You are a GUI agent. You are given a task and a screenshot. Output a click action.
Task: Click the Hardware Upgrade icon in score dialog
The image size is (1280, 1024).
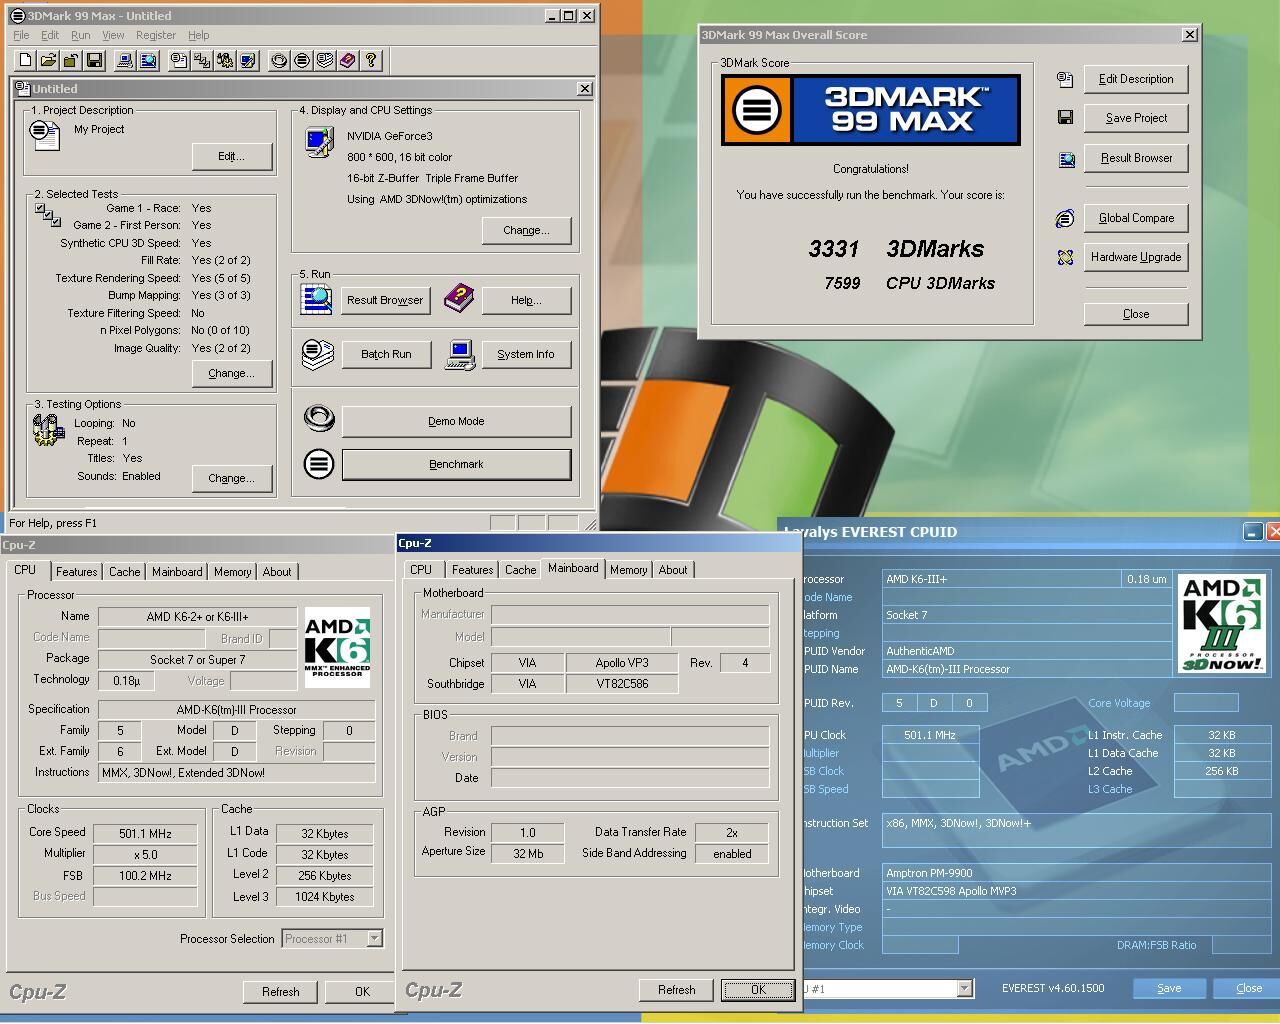coord(1065,257)
